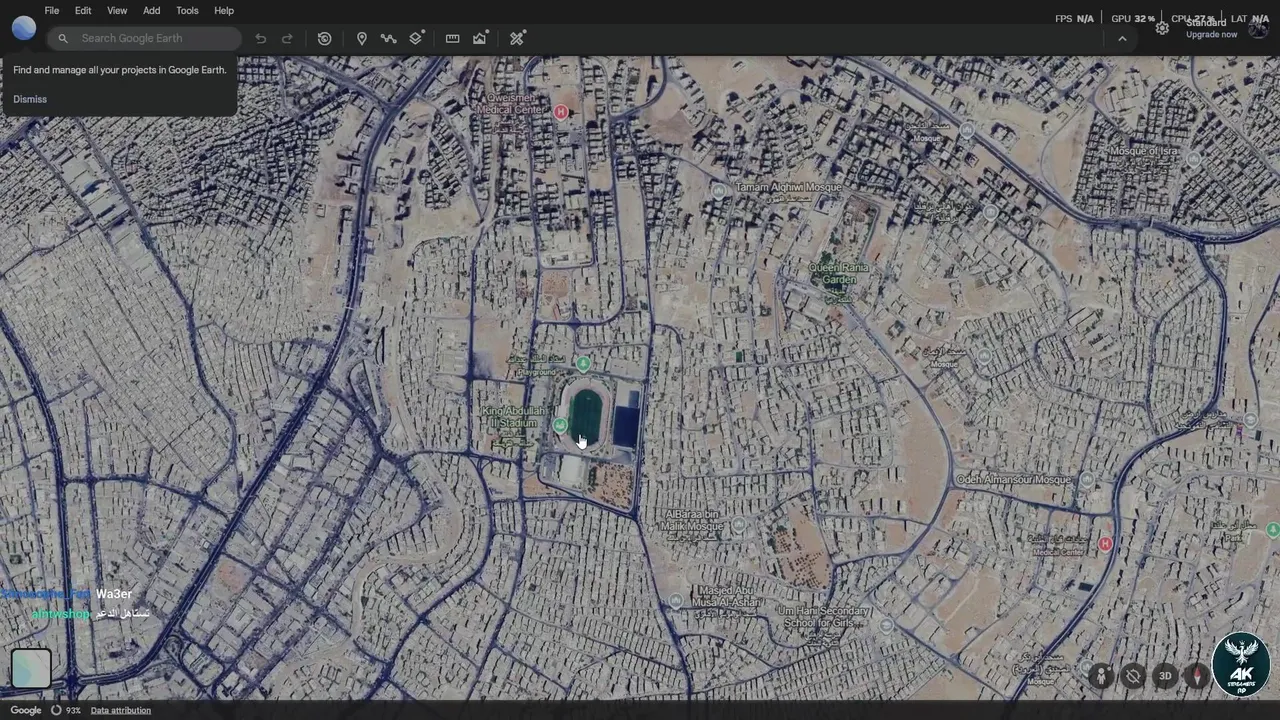The image size is (1280, 720).
Task: Click the search magnifier icon
Action: (63, 38)
